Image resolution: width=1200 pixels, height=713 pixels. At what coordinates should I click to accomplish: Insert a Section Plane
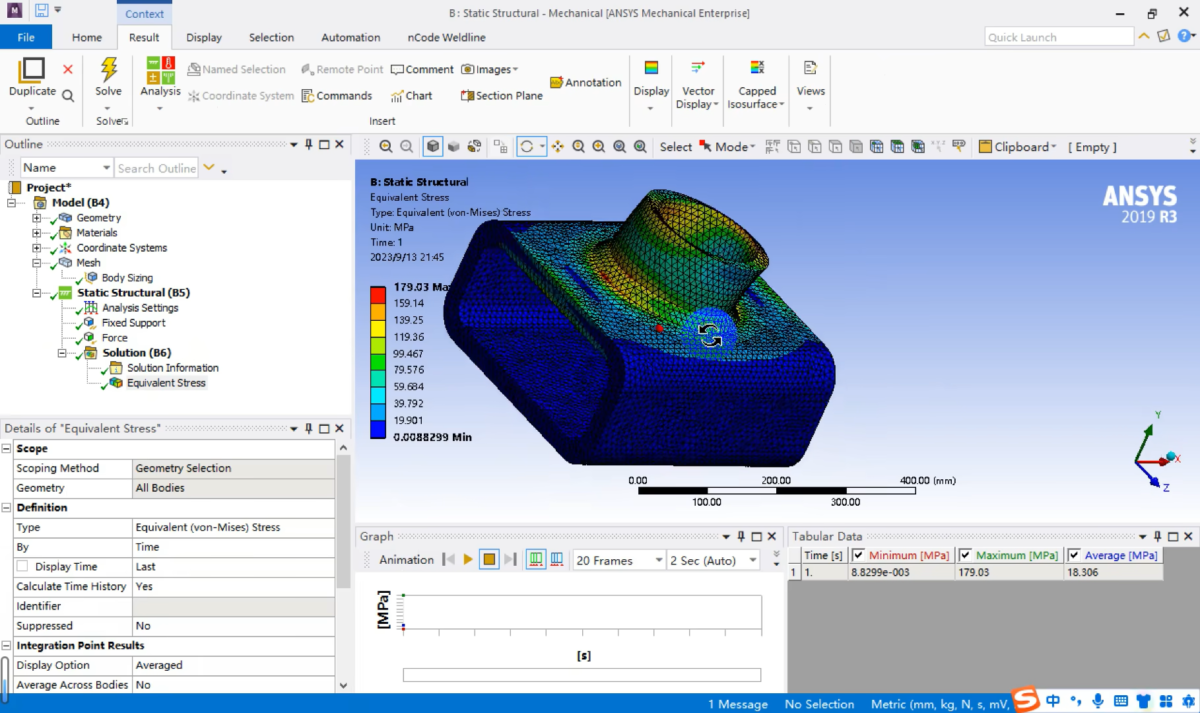[501, 96]
